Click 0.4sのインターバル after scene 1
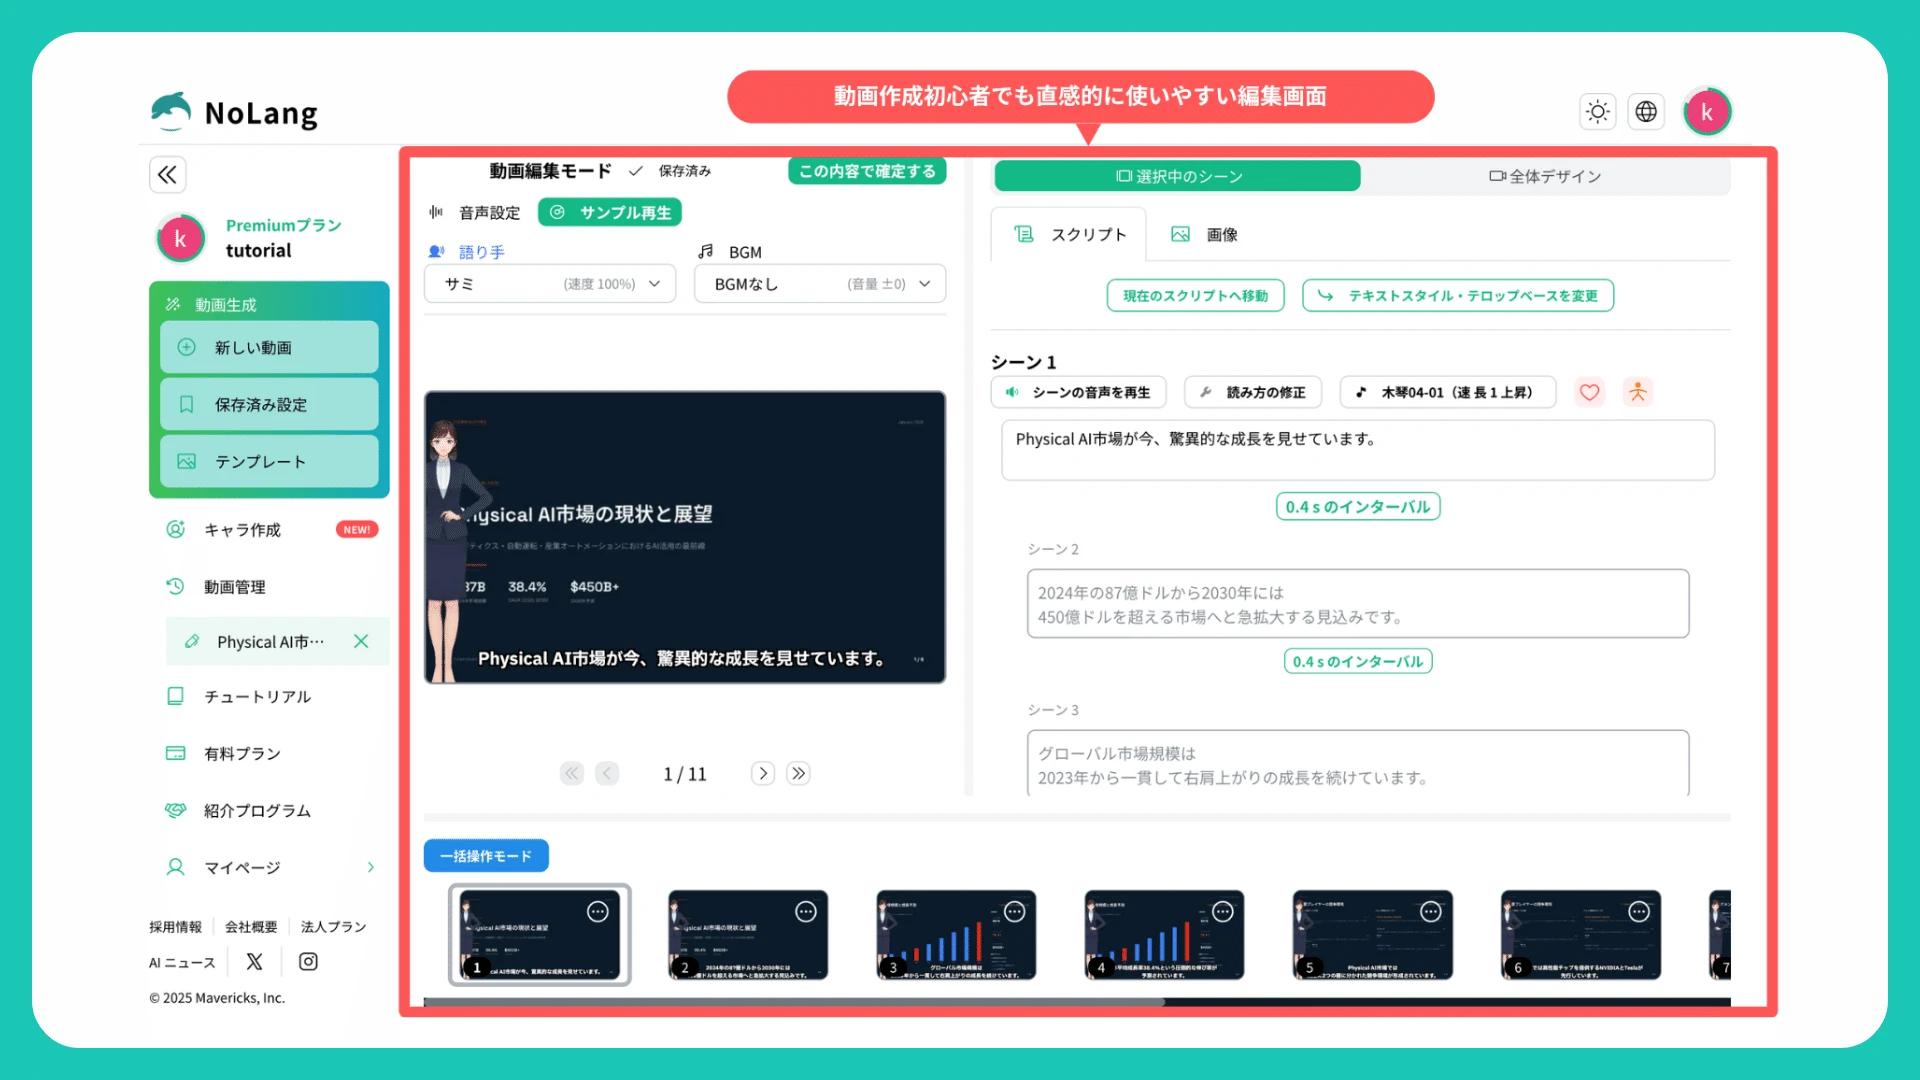1920x1080 pixels. point(1358,507)
